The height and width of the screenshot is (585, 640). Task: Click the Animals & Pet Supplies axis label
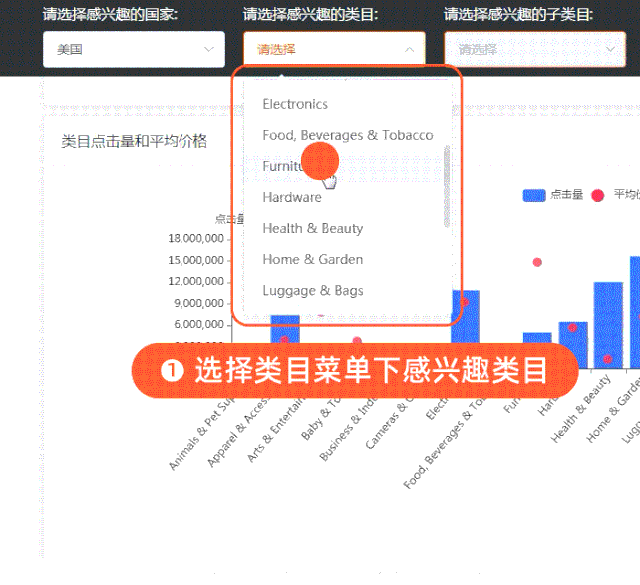point(203,433)
